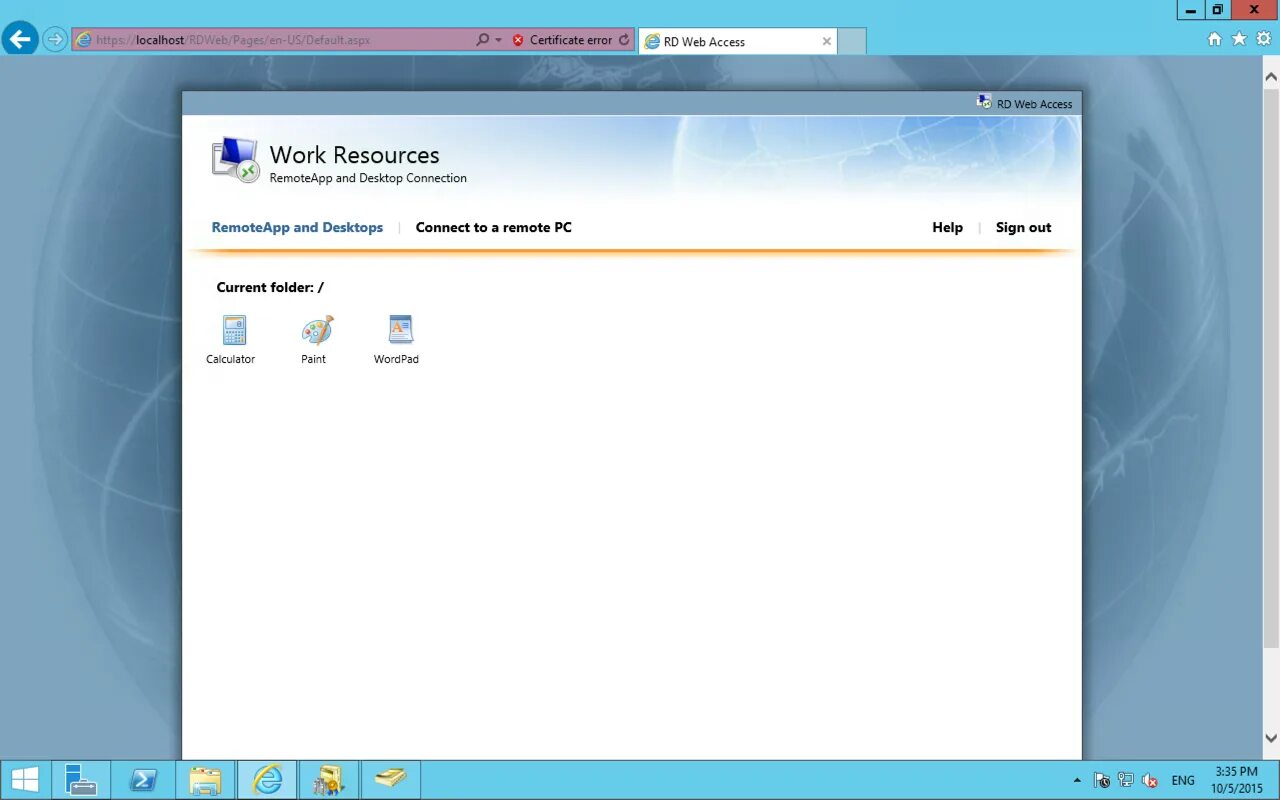Open the yellow stacked-book taskbar app icon
1280x800 pixels.
coord(390,780)
